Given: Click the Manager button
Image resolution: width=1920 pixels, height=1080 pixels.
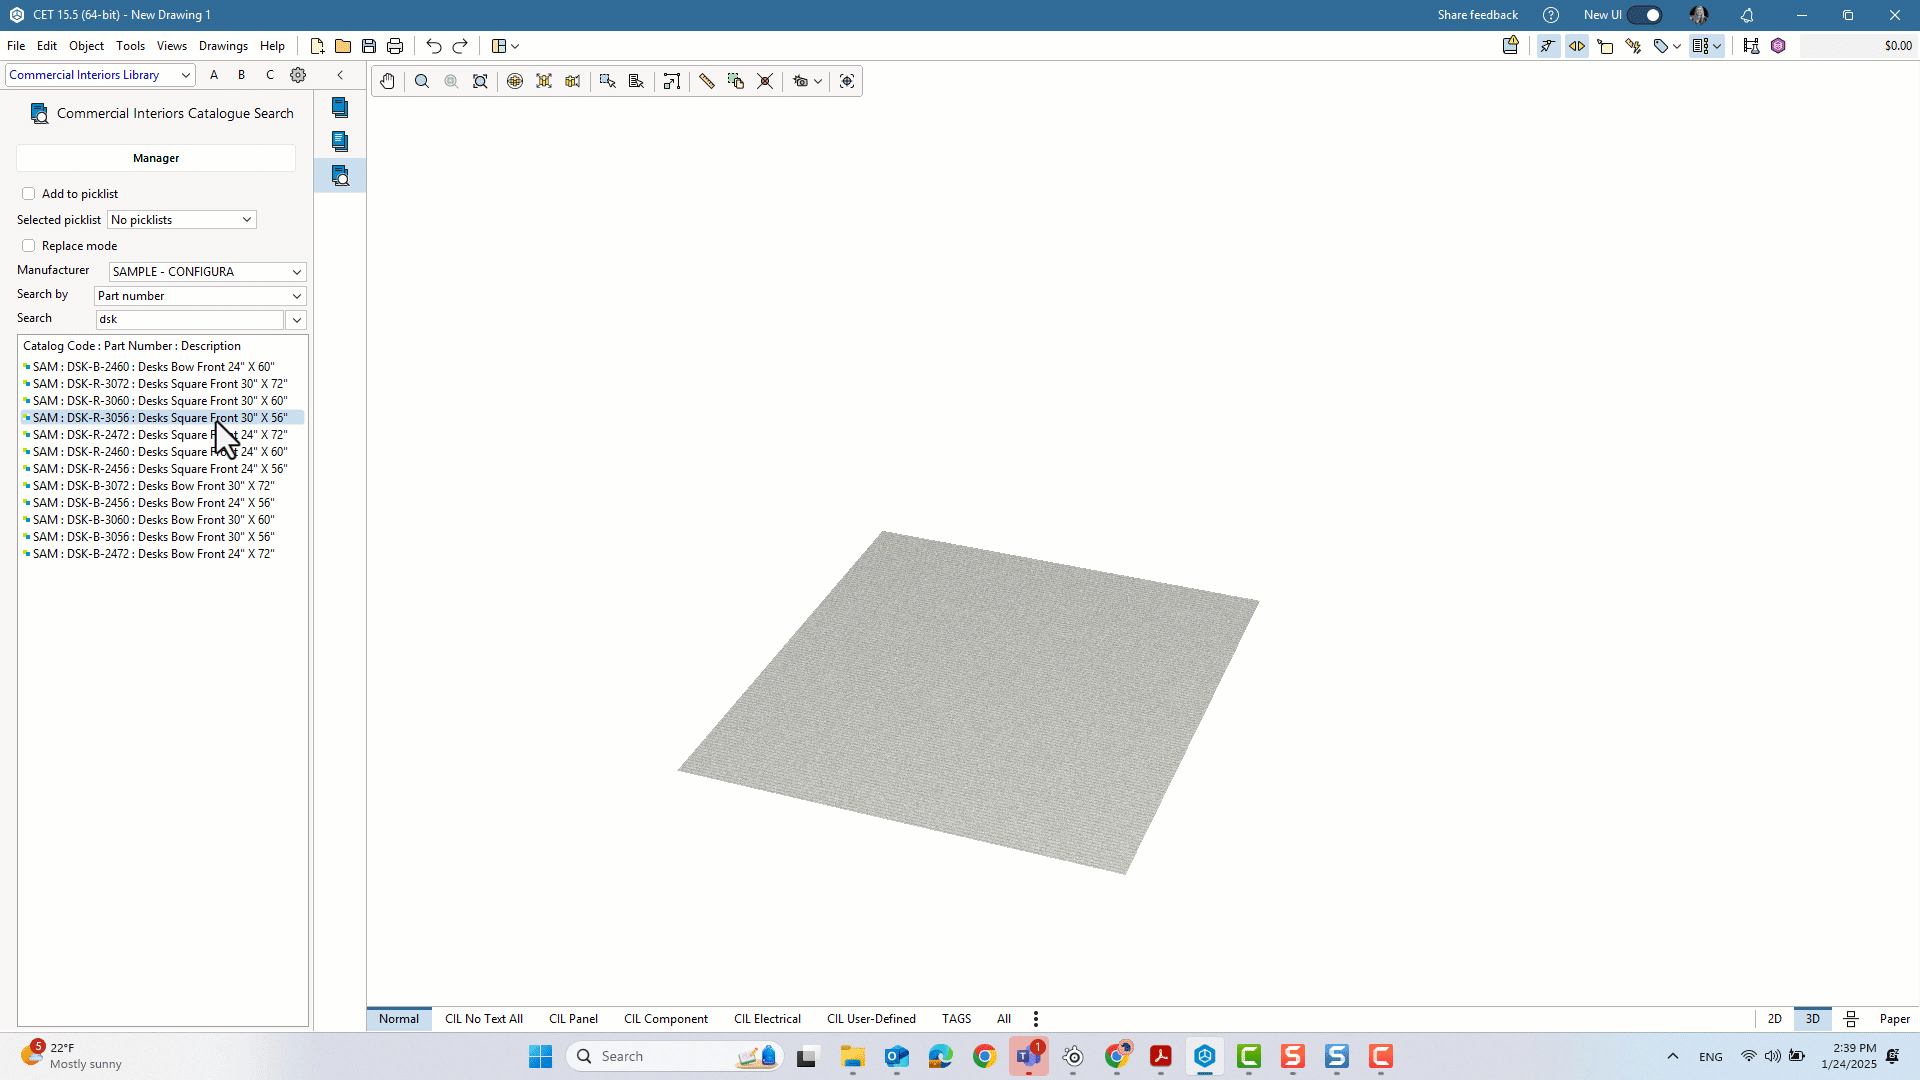Looking at the screenshot, I should [156, 158].
